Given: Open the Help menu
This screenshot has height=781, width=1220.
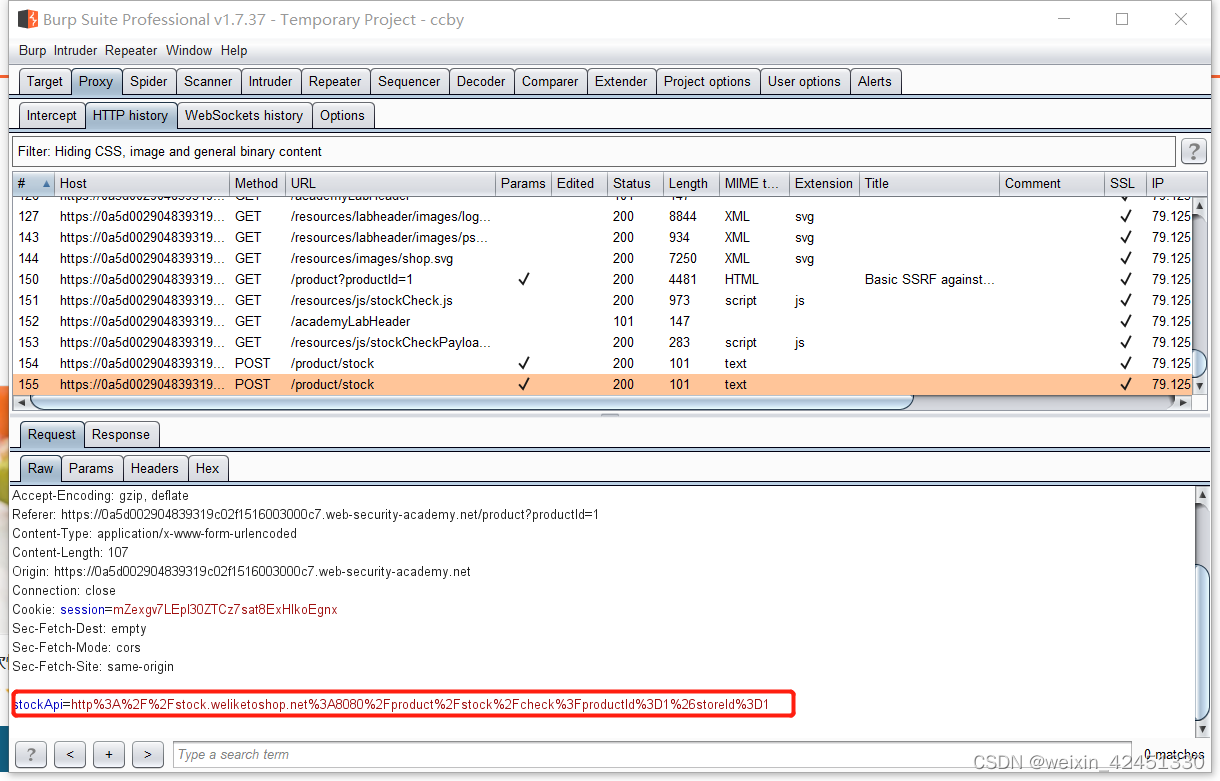Looking at the screenshot, I should coord(234,50).
